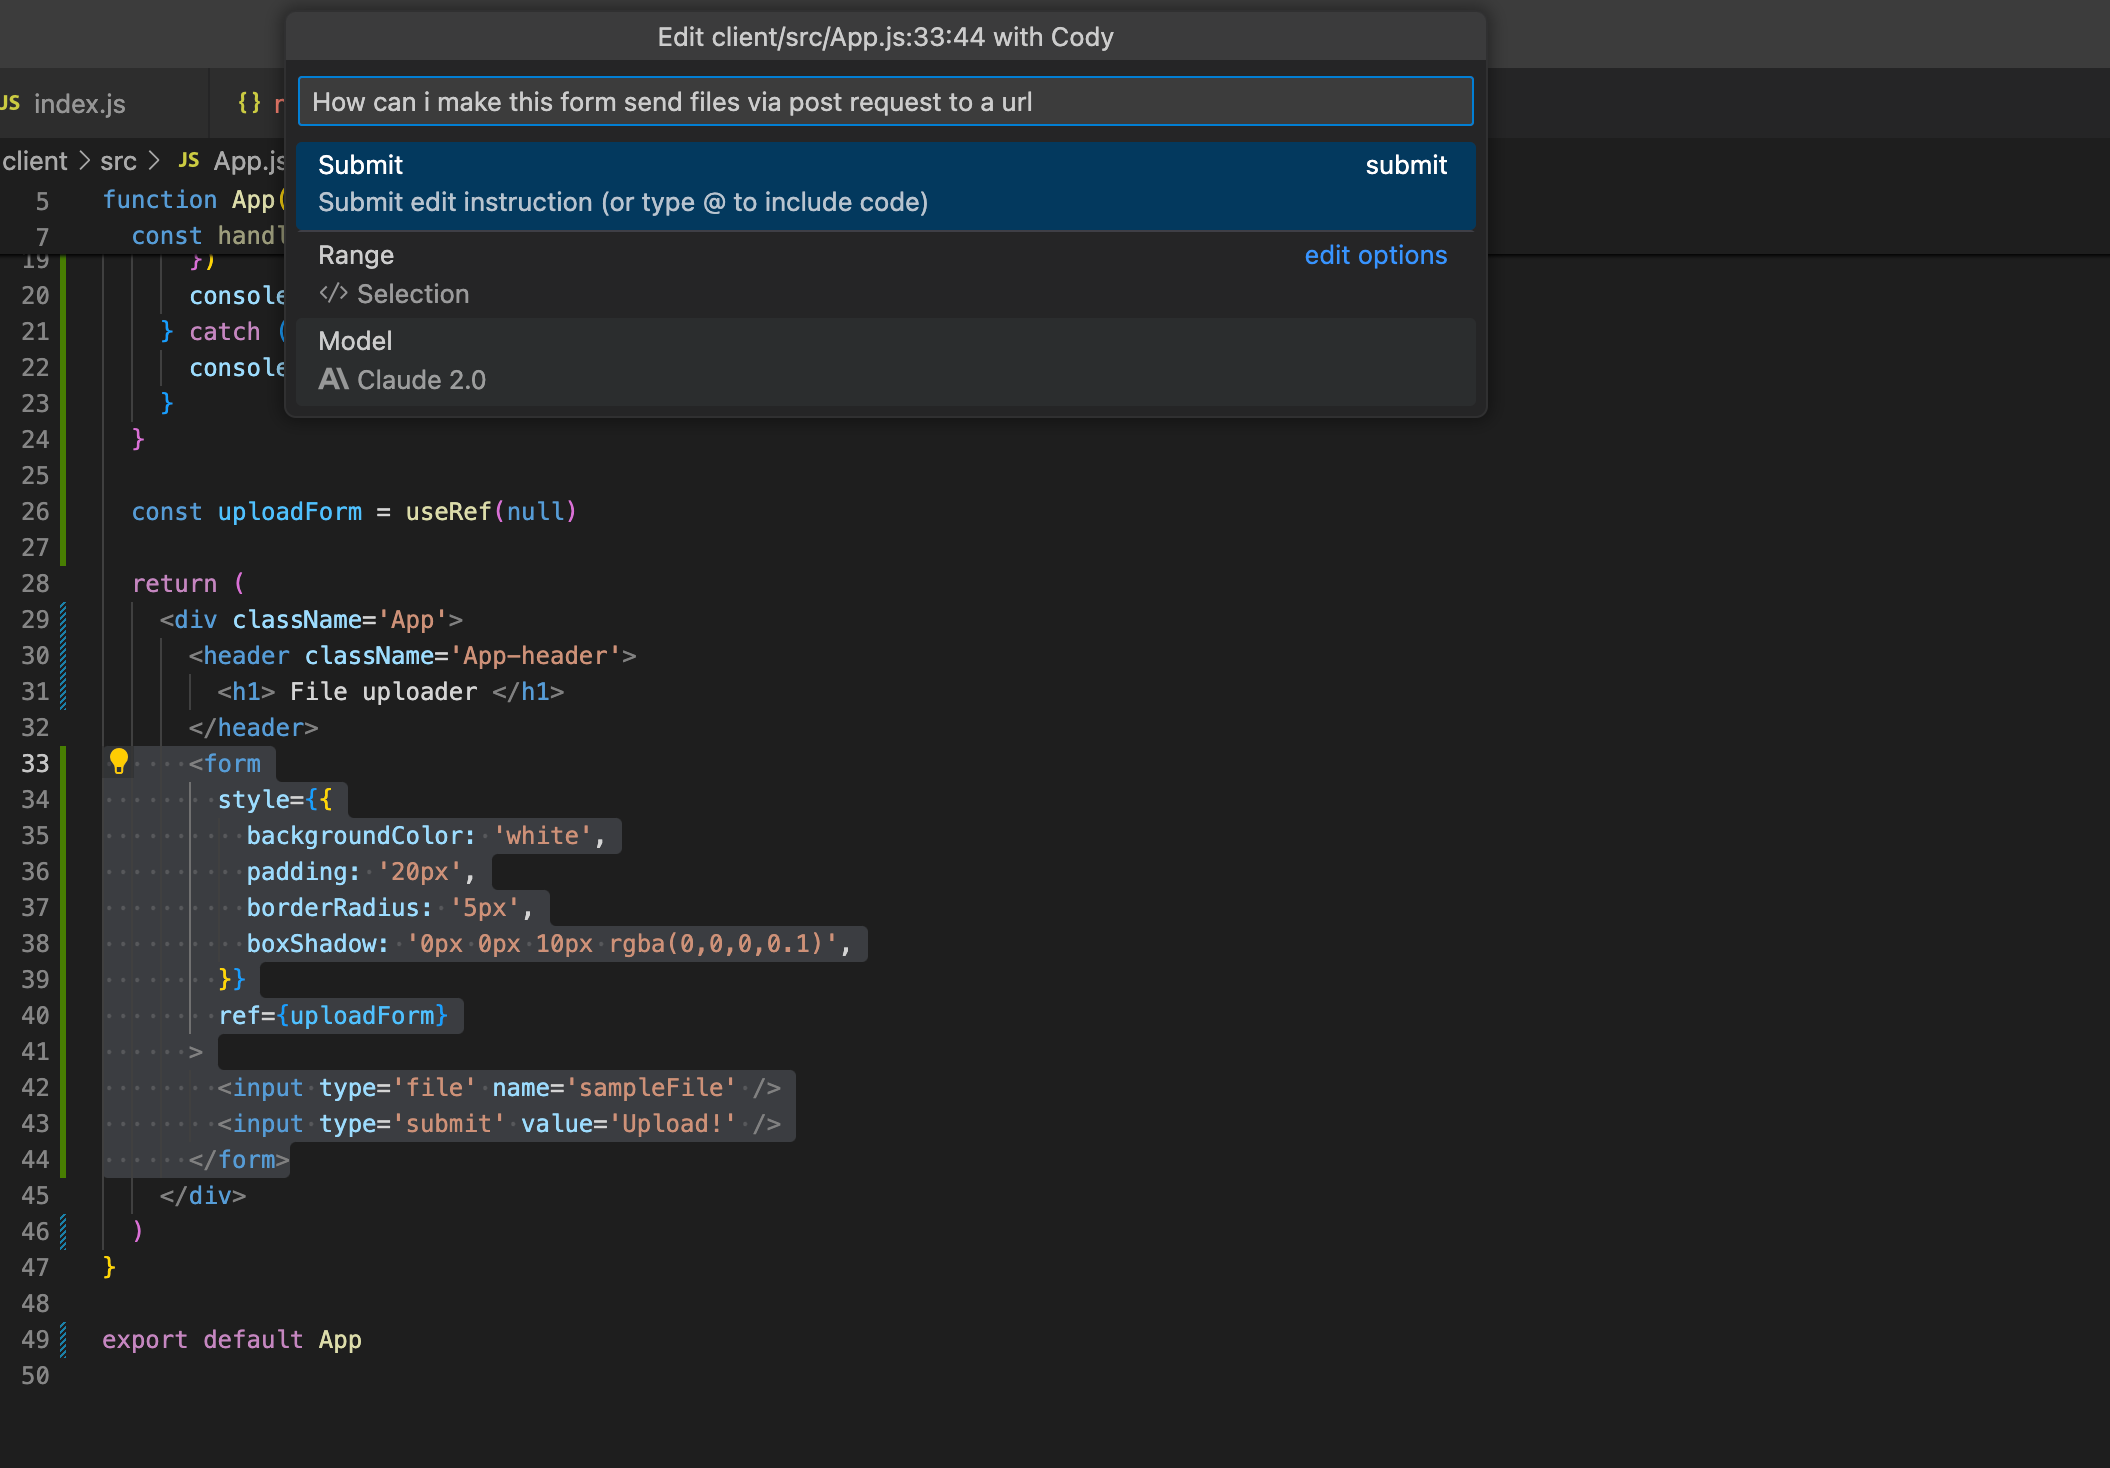2110x1468 pixels.
Task: Click the JS file icon on the index.js tab
Action: point(10,103)
